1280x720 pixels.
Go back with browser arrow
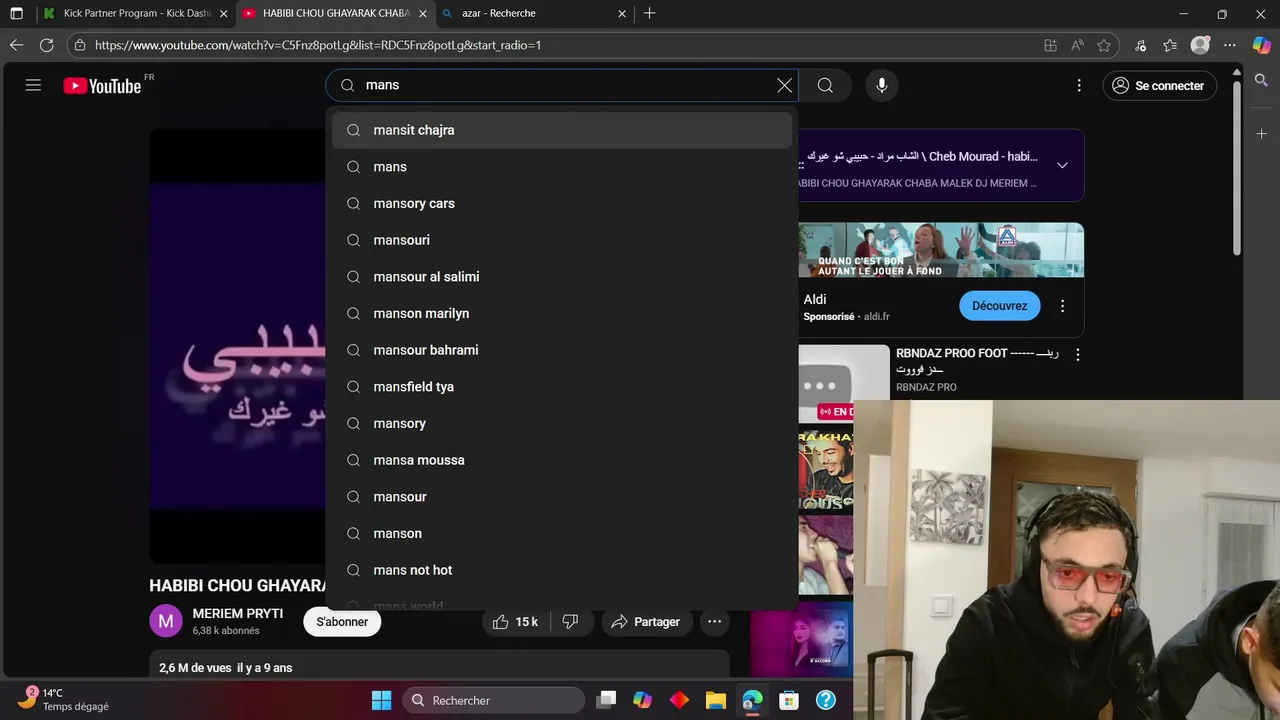click(x=16, y=45)
